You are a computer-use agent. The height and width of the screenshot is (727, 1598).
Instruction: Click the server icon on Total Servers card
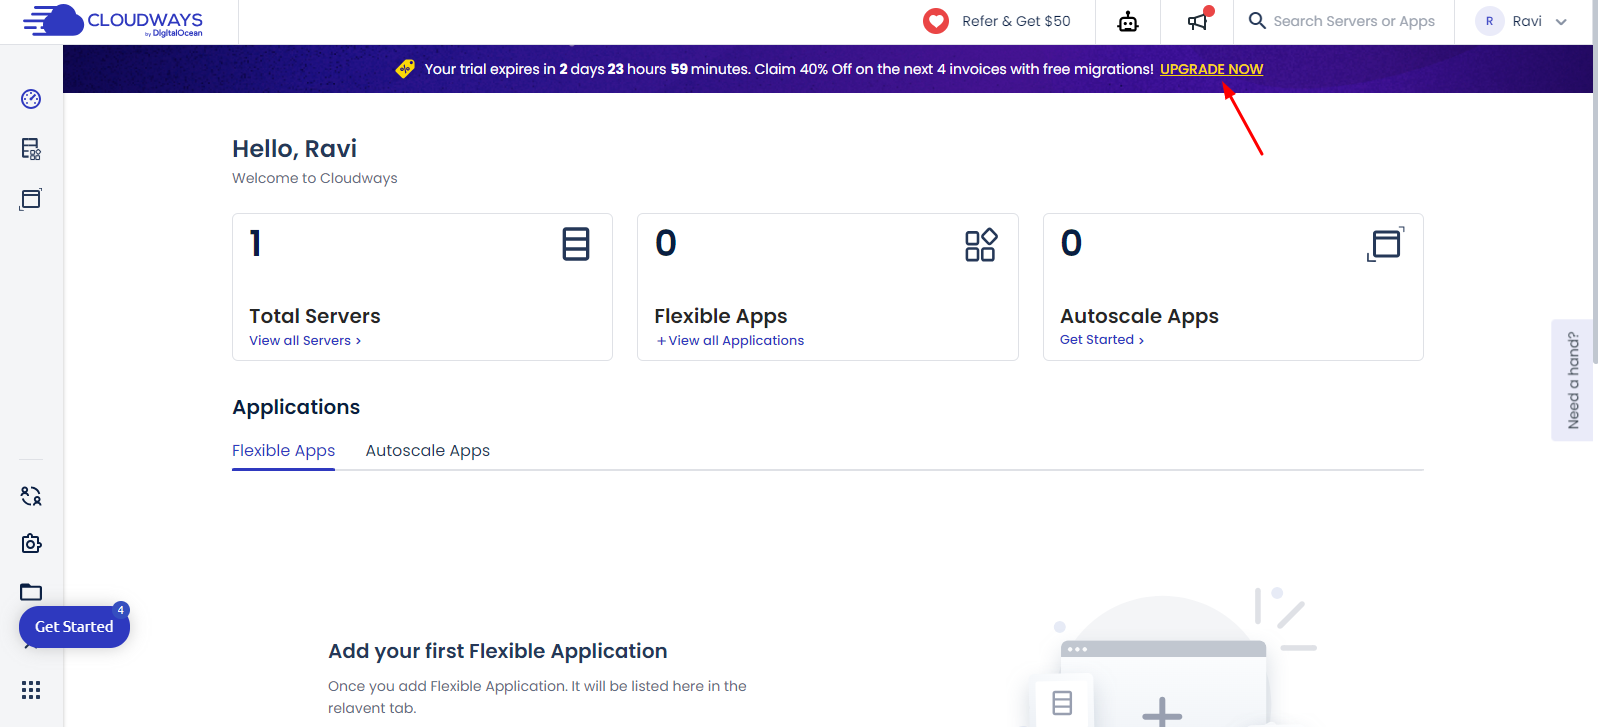[576, 244]
